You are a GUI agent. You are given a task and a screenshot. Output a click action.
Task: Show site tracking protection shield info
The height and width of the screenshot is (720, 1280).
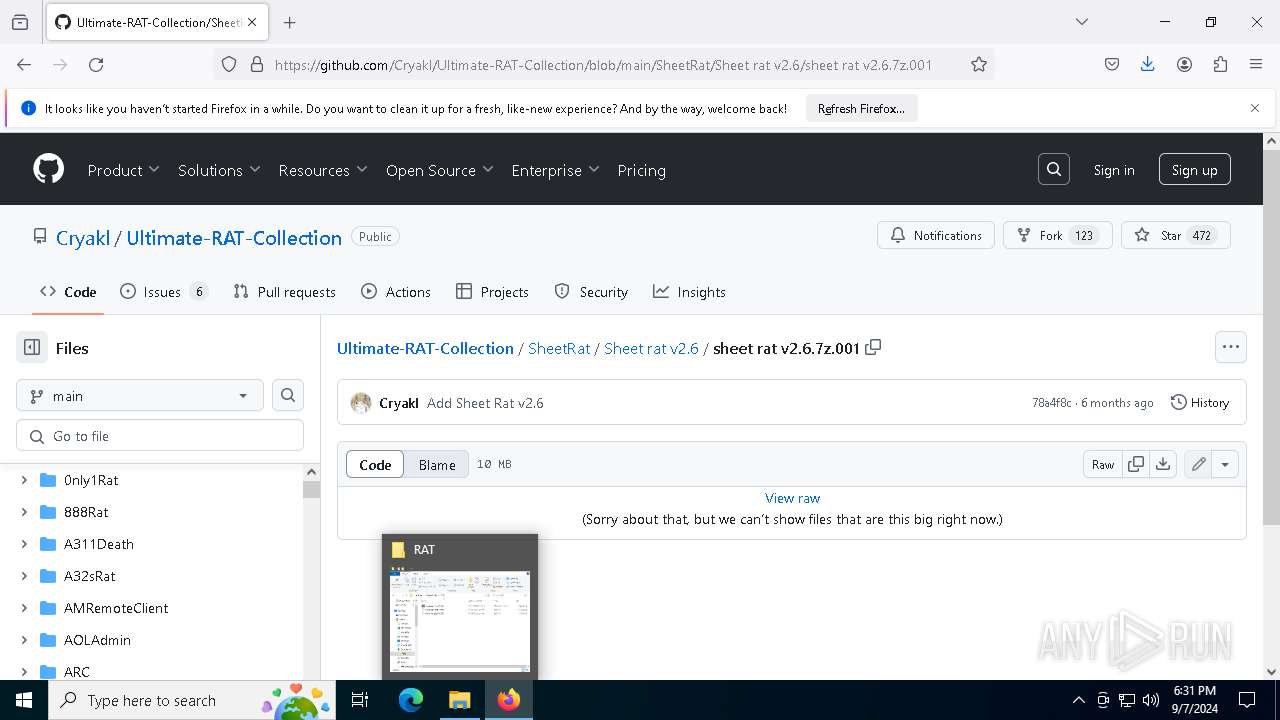point(229,64)
